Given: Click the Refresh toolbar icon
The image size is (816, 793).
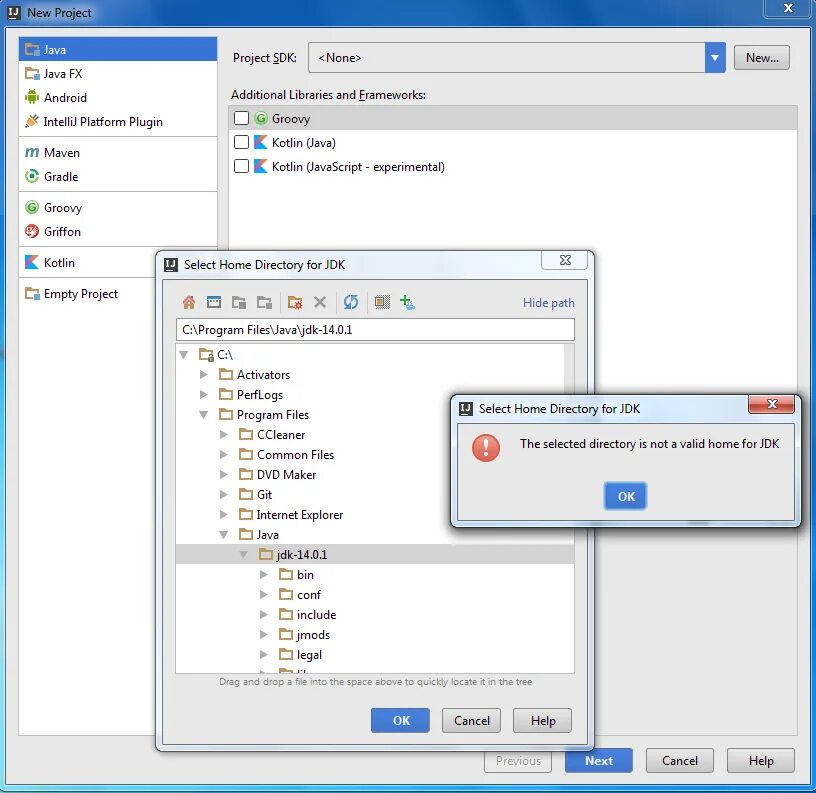Looking at the screenshot, I should (x=351, y=302).
